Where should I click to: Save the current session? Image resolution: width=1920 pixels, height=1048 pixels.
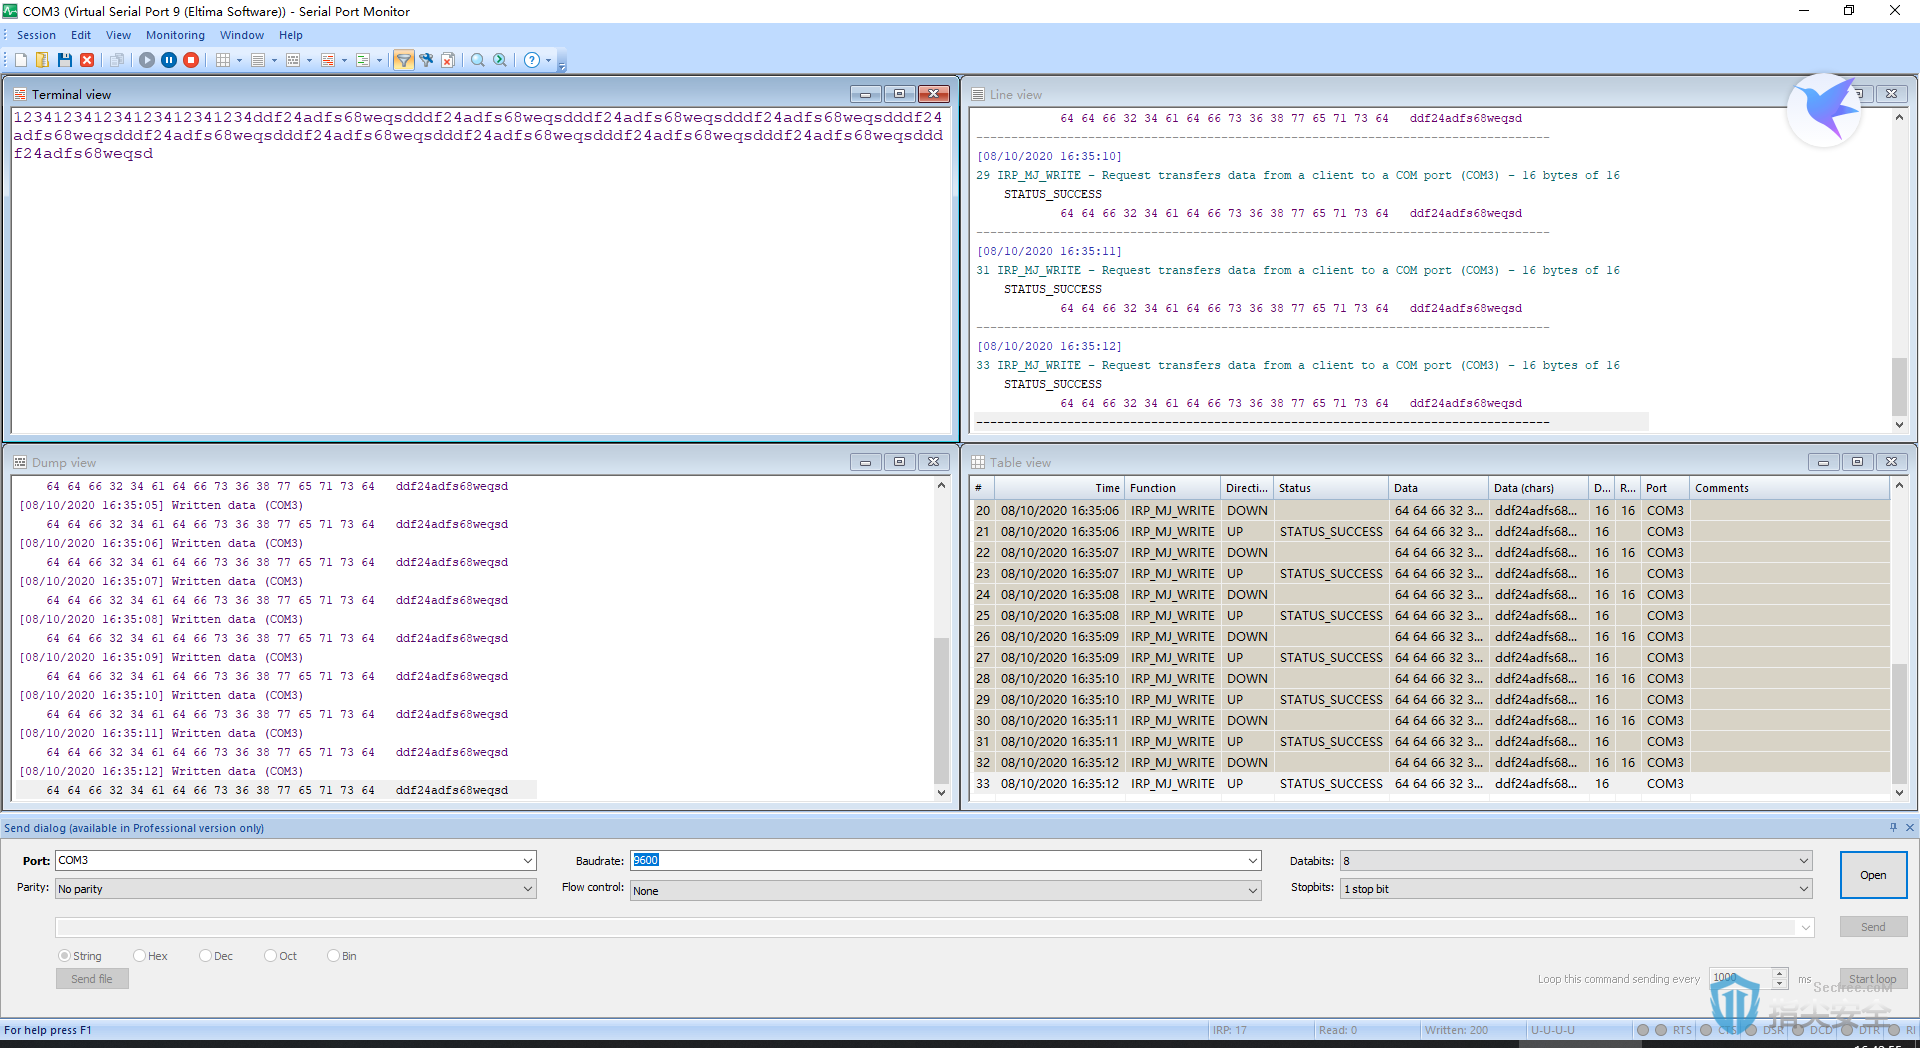65,60
